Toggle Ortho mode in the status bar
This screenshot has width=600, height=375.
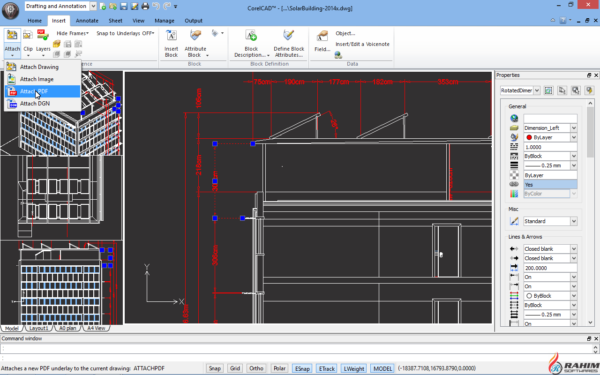pos(256,368)
